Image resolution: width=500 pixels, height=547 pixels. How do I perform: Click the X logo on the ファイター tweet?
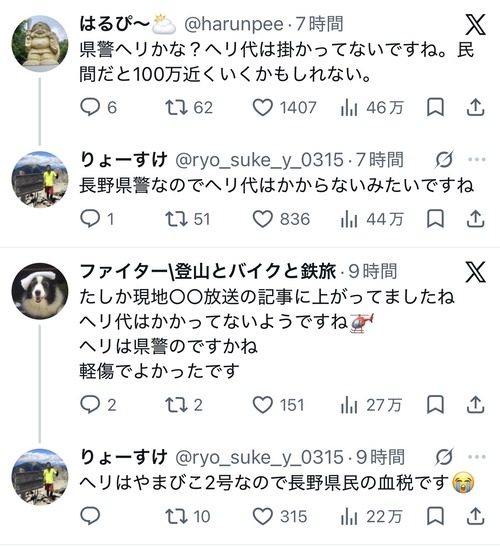pyautogui.click(x=475, y=272)
